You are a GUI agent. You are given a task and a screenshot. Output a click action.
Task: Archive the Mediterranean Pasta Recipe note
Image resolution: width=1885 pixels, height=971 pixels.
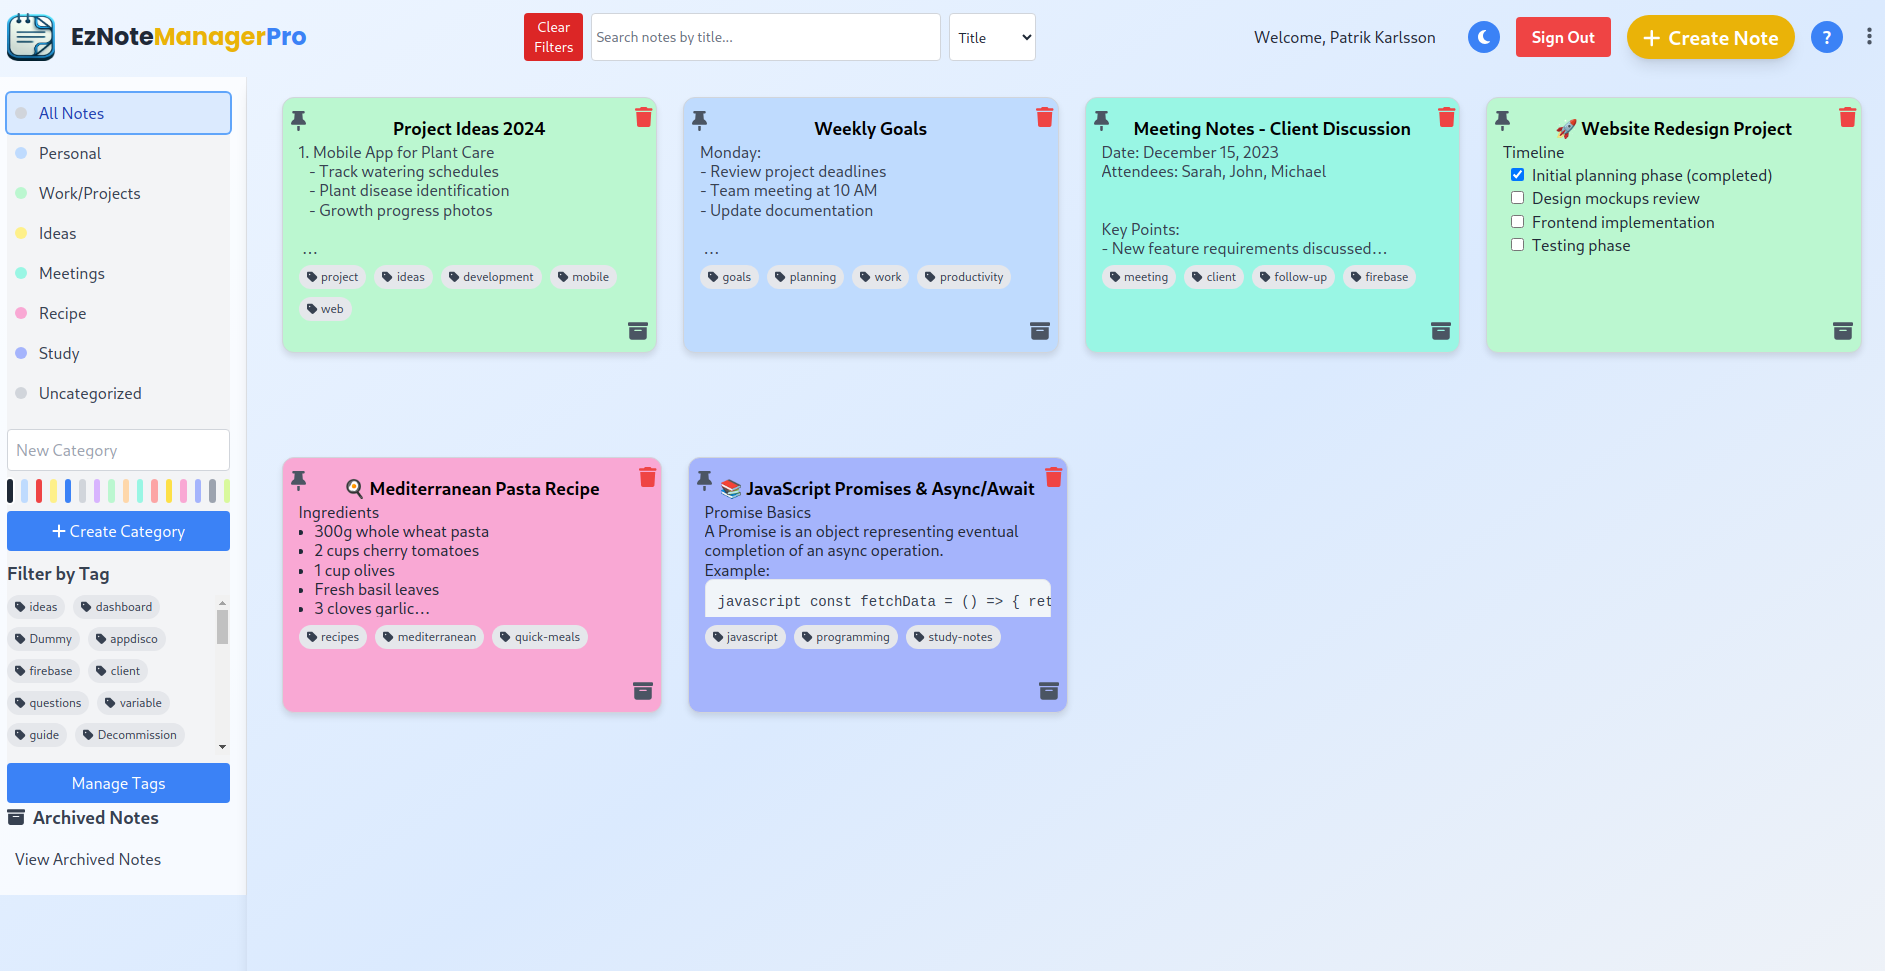tap(643, 691)
